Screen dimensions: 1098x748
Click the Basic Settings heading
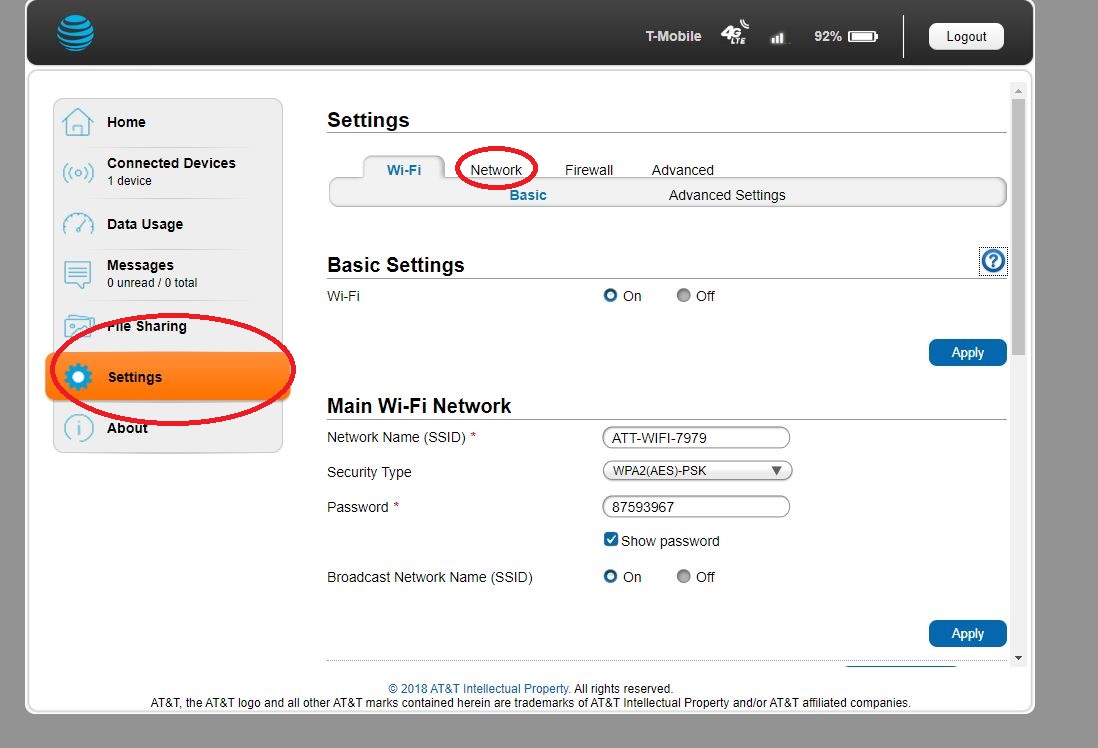(396, 265)
